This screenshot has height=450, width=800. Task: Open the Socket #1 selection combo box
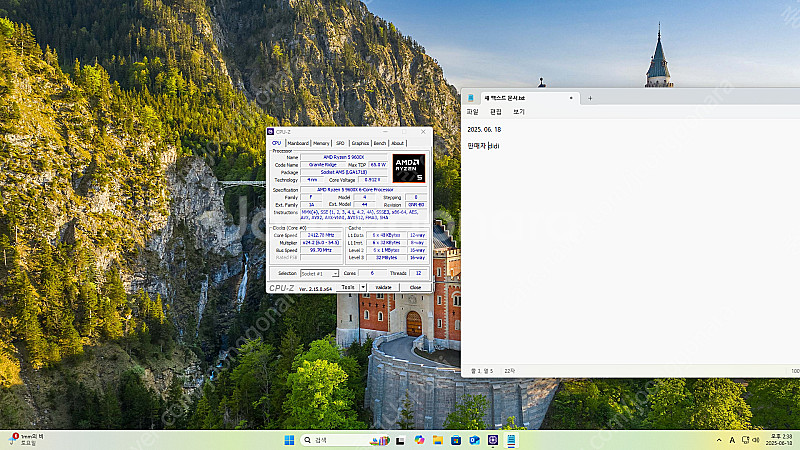319,273
